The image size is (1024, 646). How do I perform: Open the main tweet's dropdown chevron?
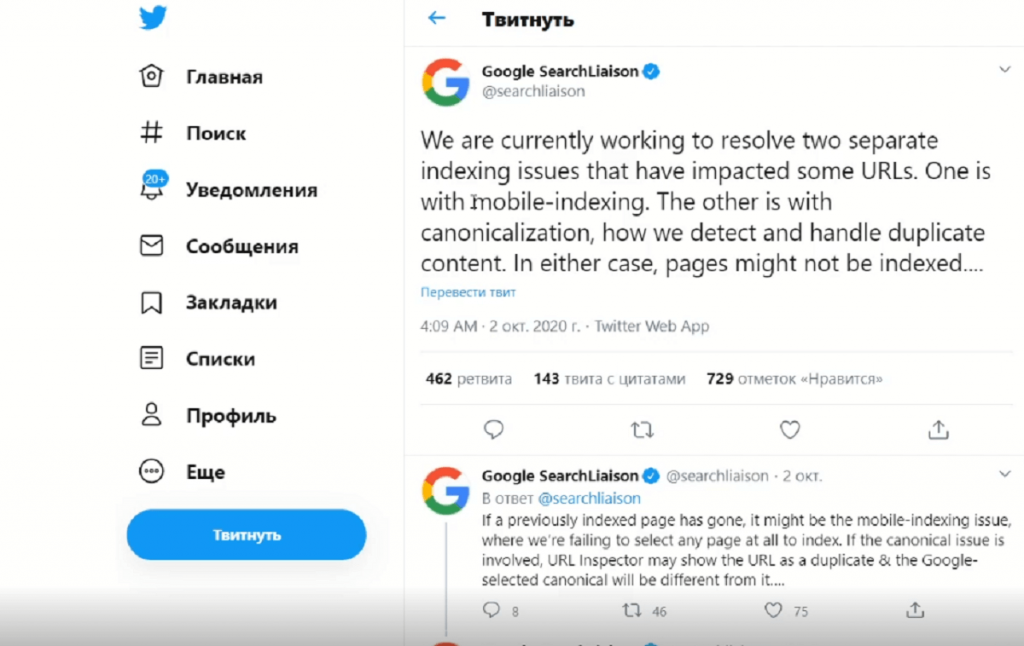(1004, 69)
